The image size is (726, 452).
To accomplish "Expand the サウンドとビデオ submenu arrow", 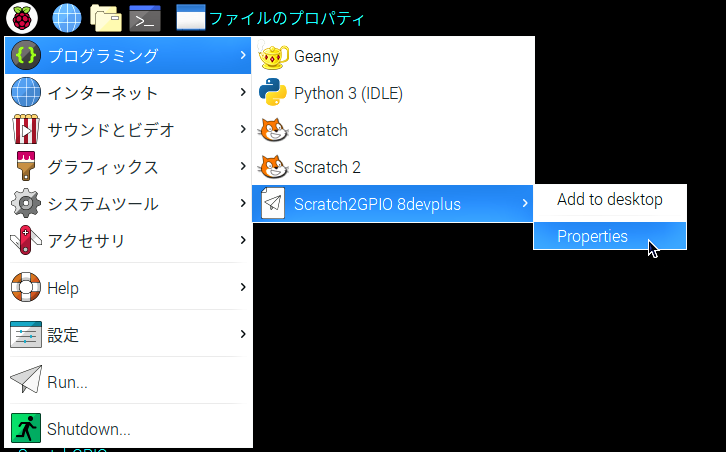I will pyautogui.click(x=243, y=129).
